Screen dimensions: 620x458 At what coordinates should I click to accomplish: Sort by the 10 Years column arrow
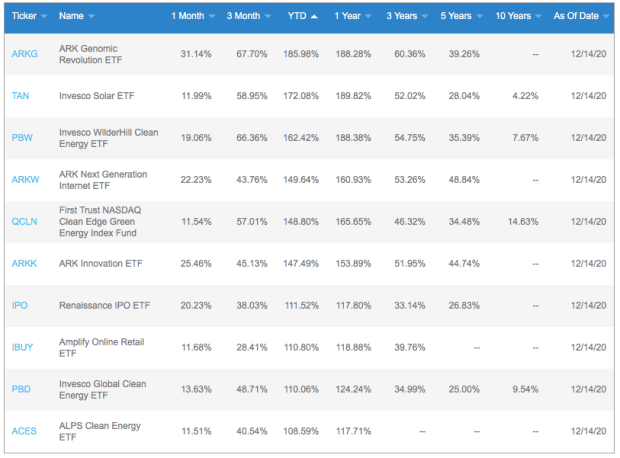pyautogui.click(x=538, y=16)
